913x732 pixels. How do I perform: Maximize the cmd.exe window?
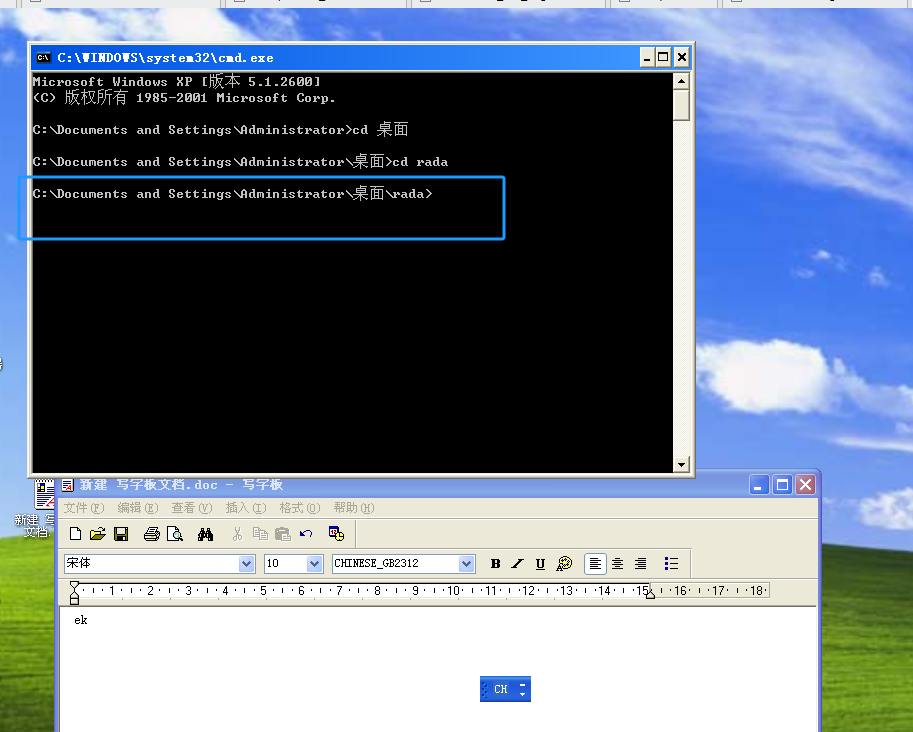663,57
